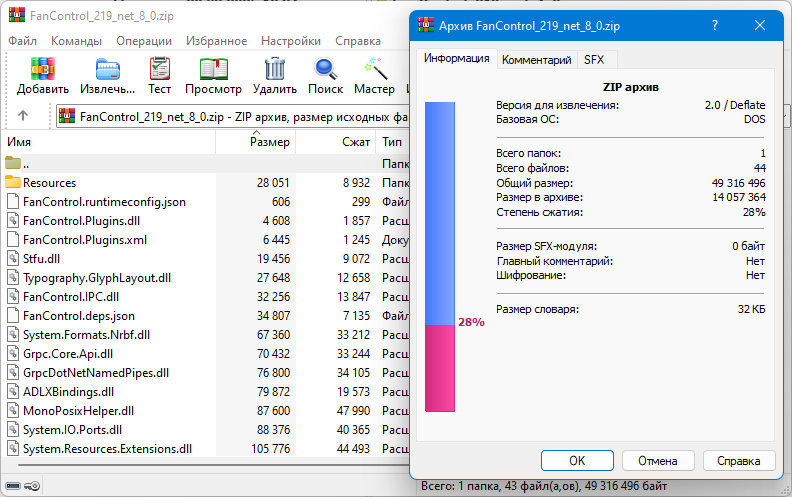Open the Файл menu

coord(22,41)
